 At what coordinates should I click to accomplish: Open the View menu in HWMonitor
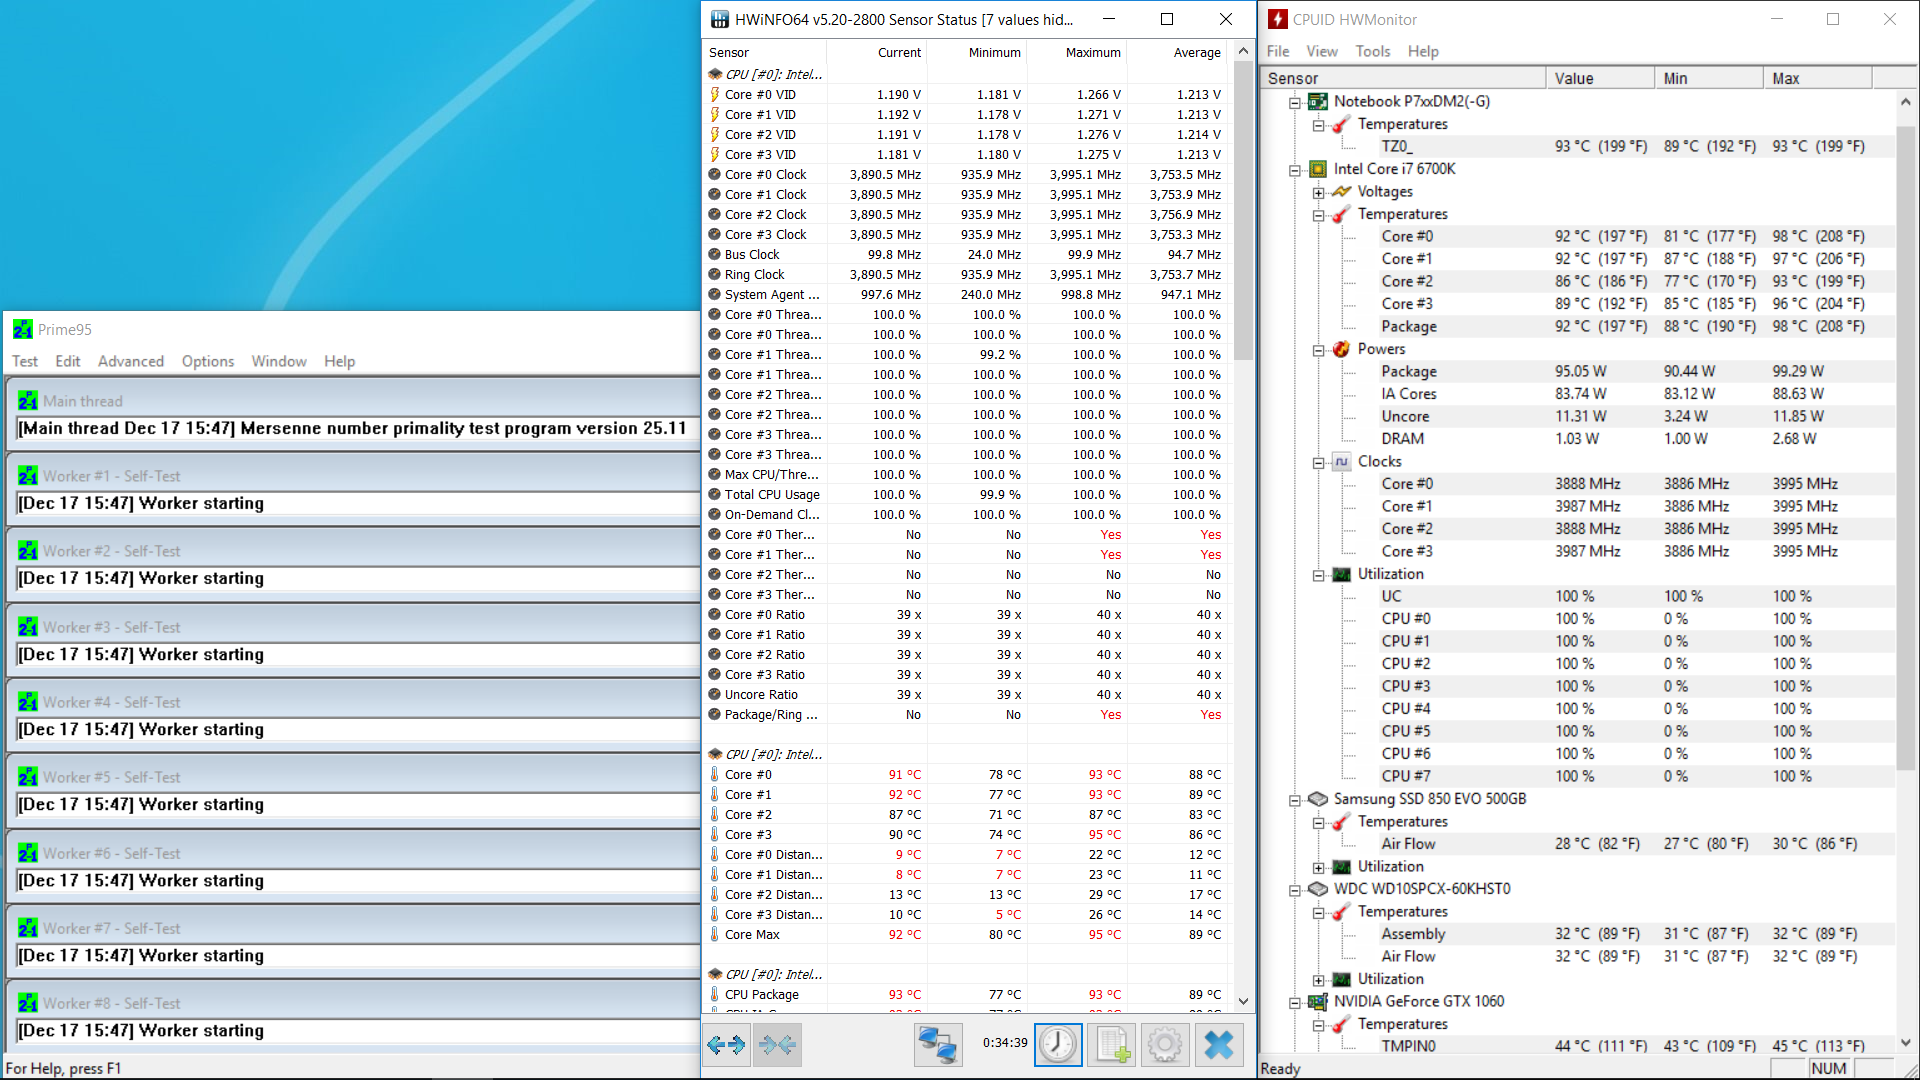[1321, 51]
